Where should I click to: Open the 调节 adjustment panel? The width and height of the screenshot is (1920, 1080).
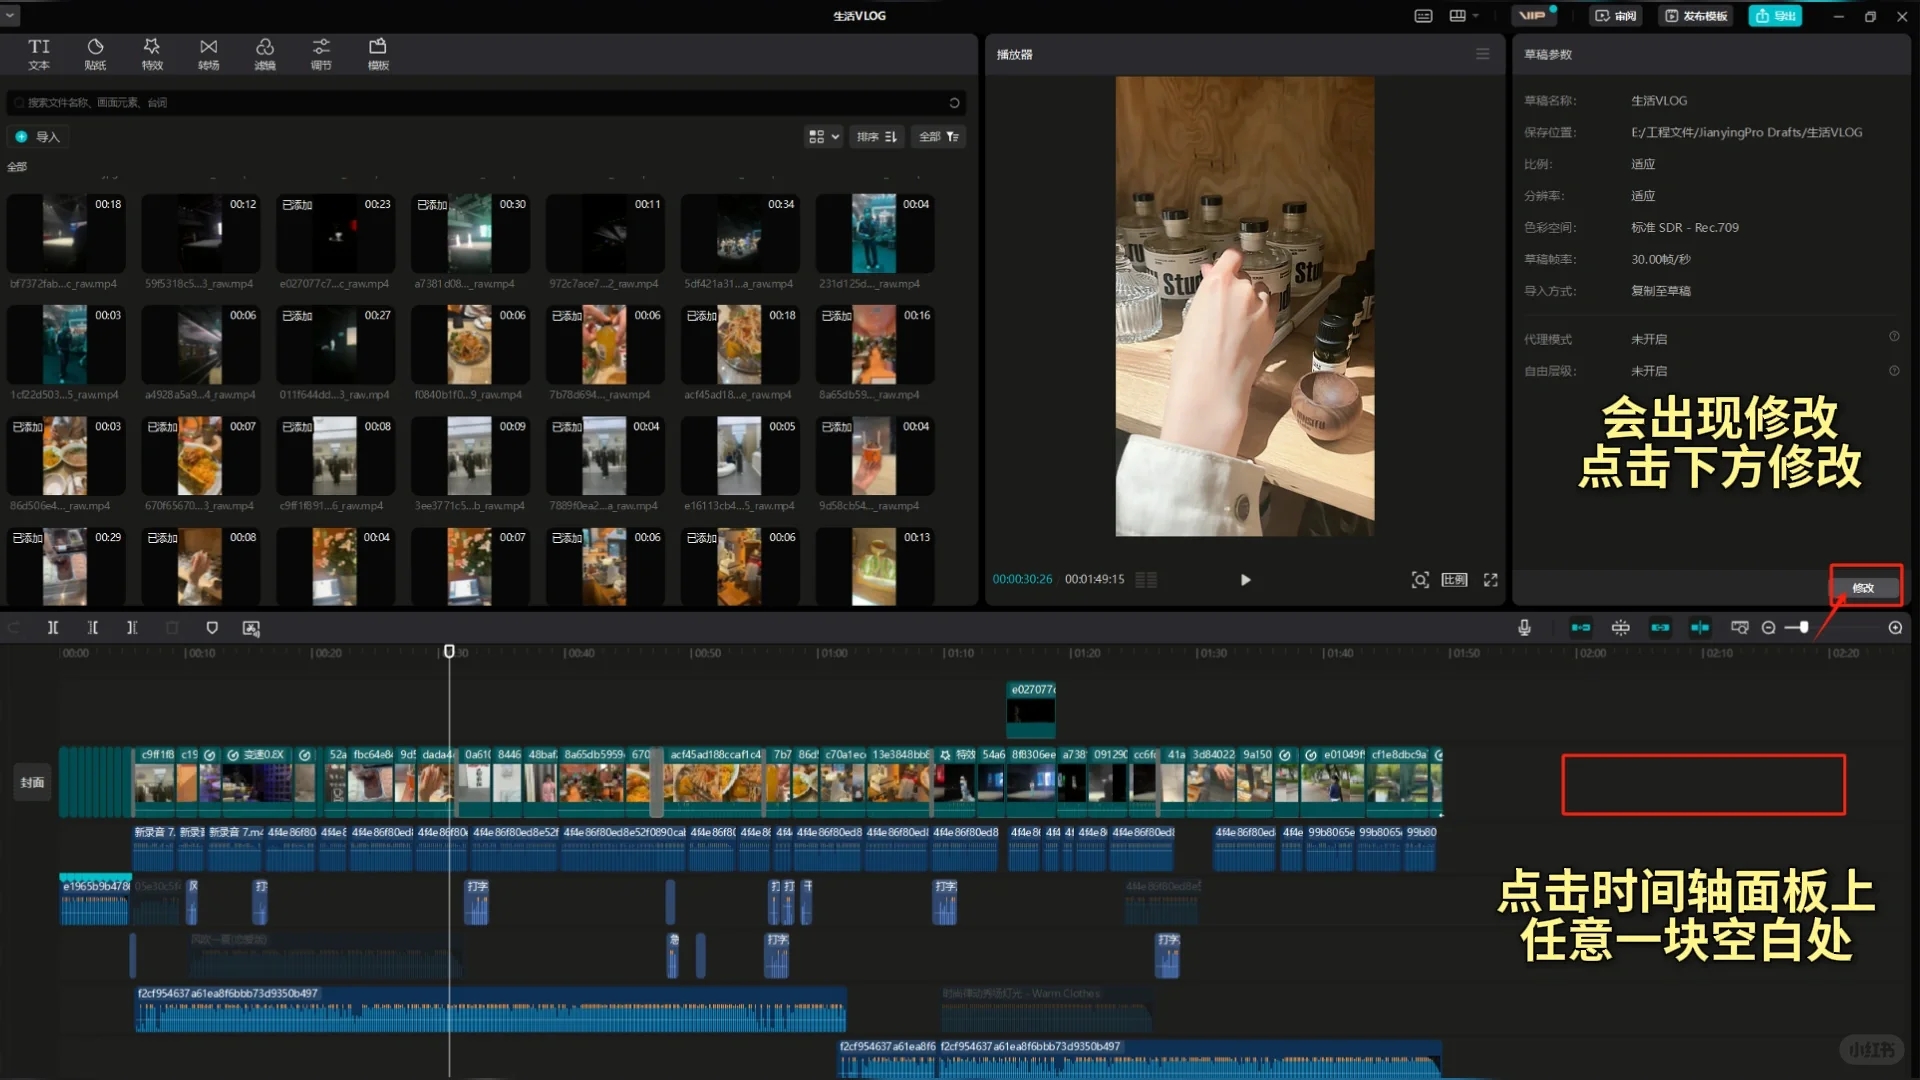(321, 54)
